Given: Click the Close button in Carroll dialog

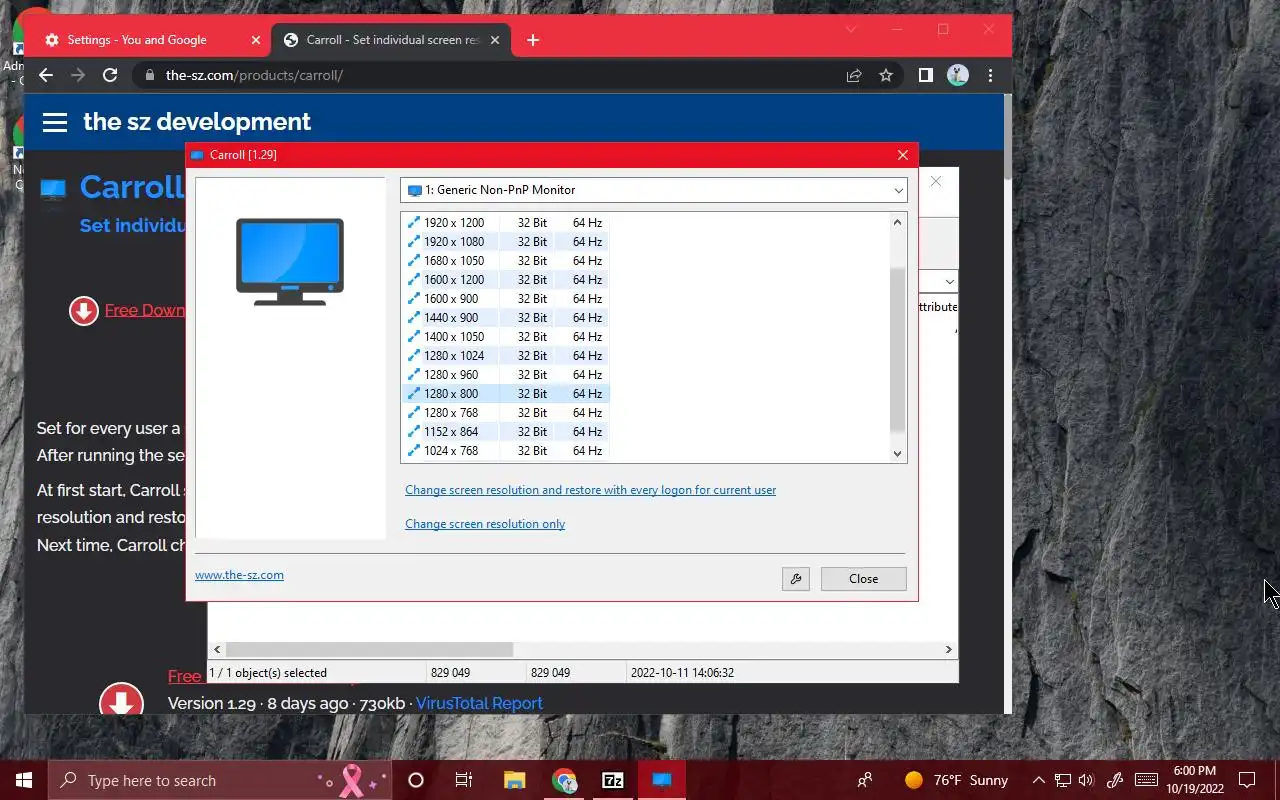Looking at the screenshot, I should [x=863, y=579].
